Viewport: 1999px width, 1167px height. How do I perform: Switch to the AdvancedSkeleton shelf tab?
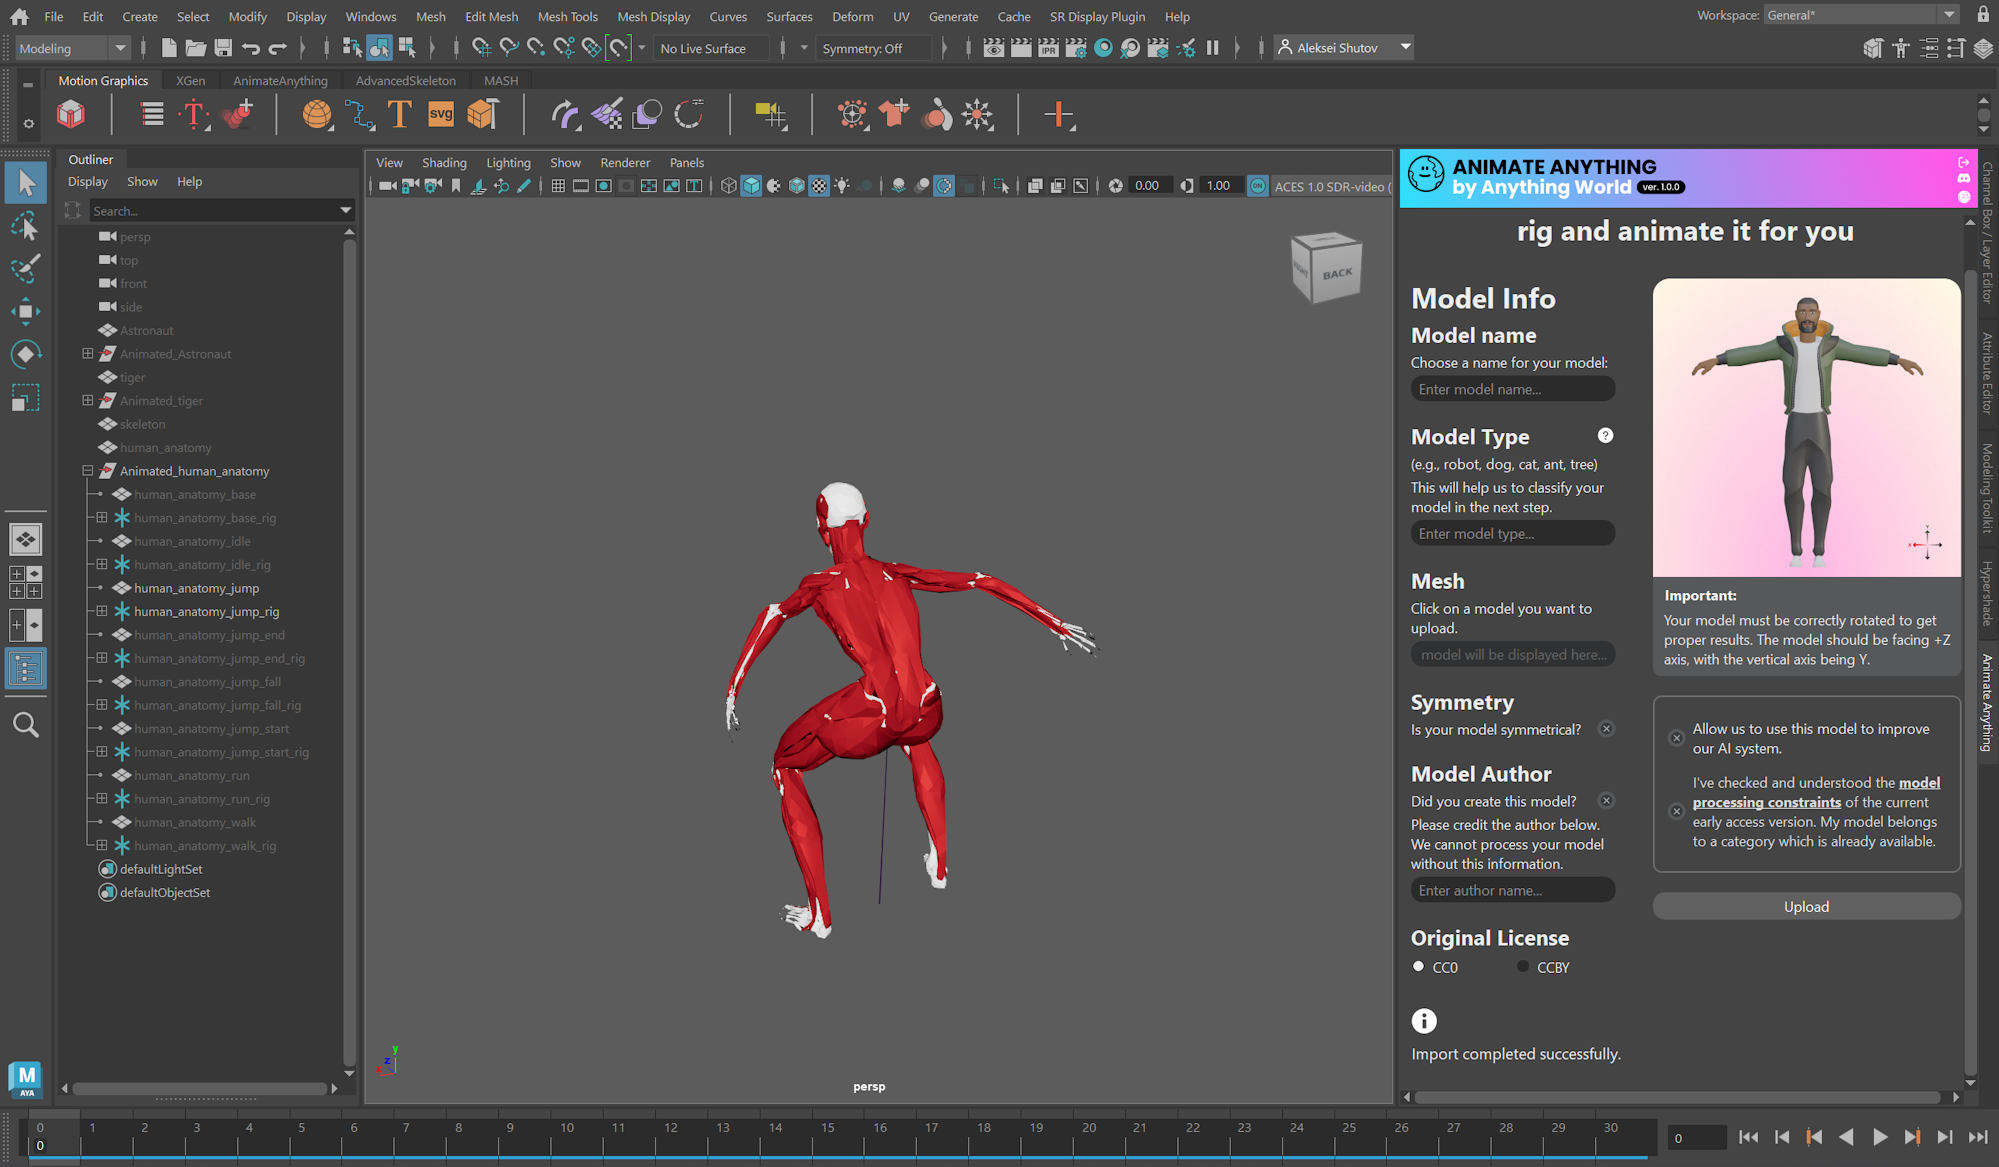click(405, 80)
